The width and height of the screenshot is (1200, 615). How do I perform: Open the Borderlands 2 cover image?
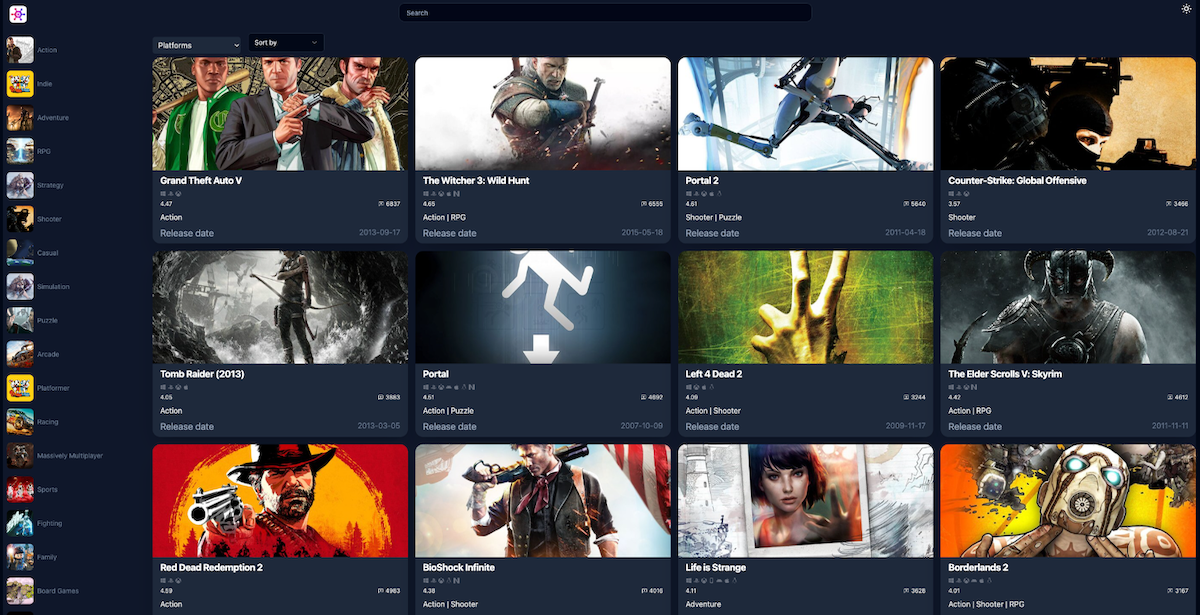tap(1068, 500)
